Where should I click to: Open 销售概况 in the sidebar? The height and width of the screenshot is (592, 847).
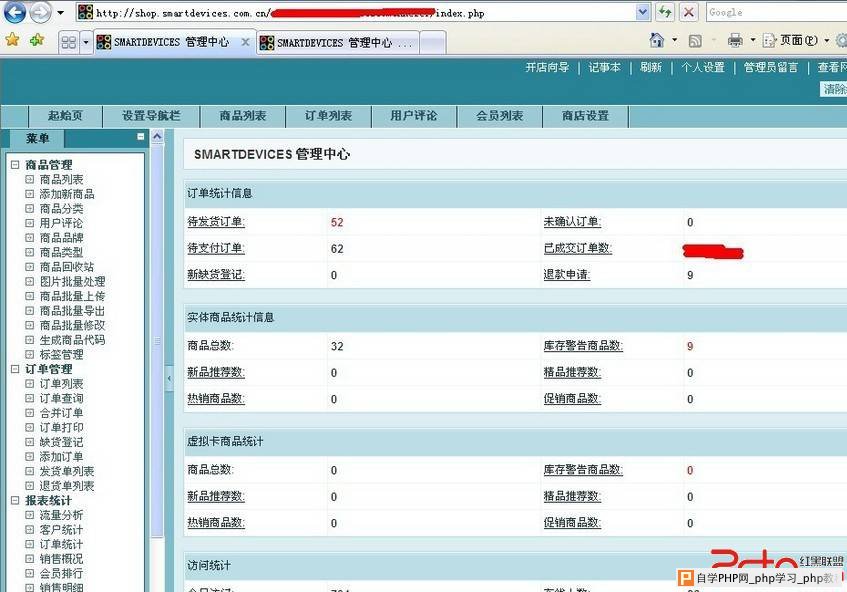(x=62, y=559)
